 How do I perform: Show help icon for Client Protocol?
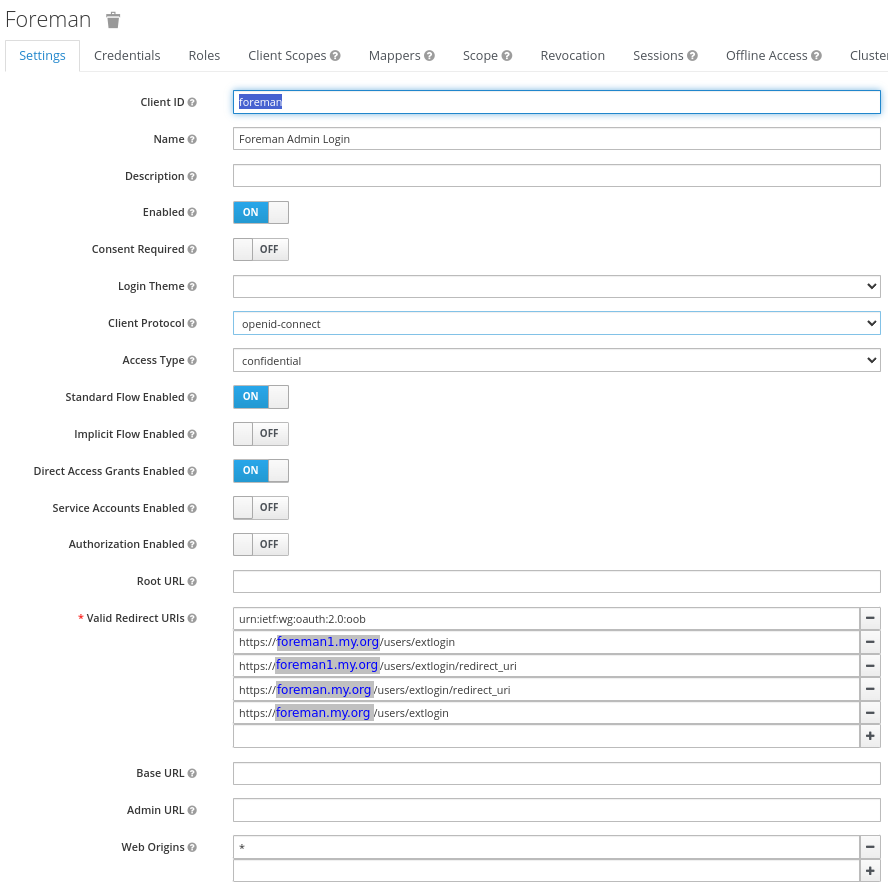point(192,323)
